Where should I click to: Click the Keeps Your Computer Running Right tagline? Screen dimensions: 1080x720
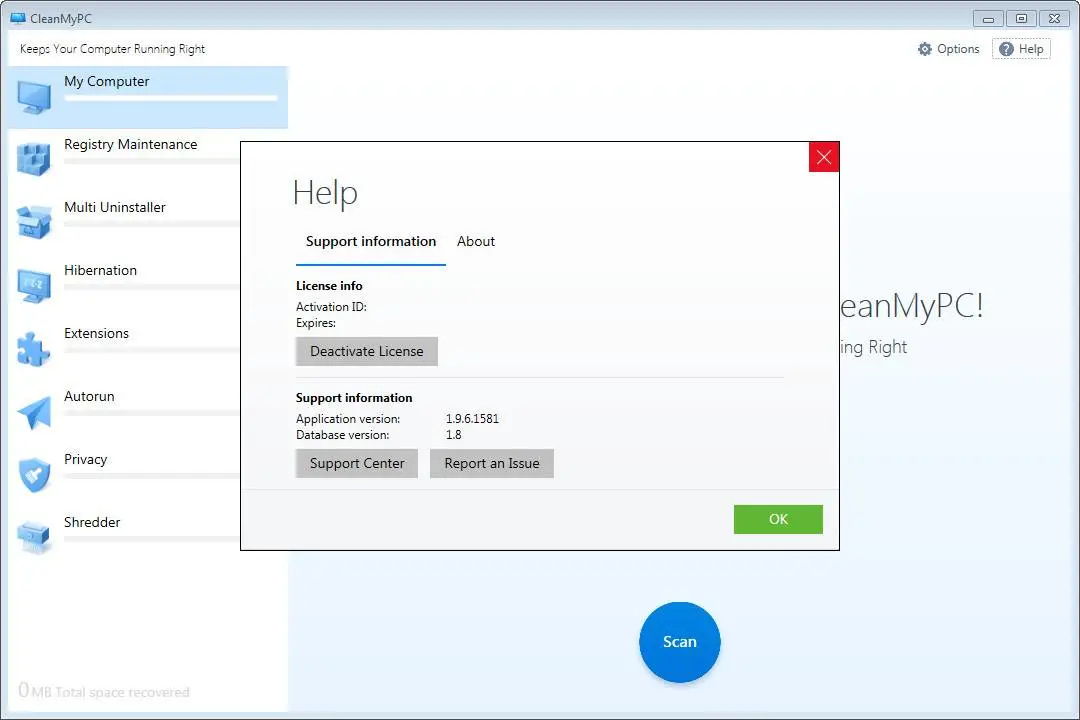[x=112, y=49]
